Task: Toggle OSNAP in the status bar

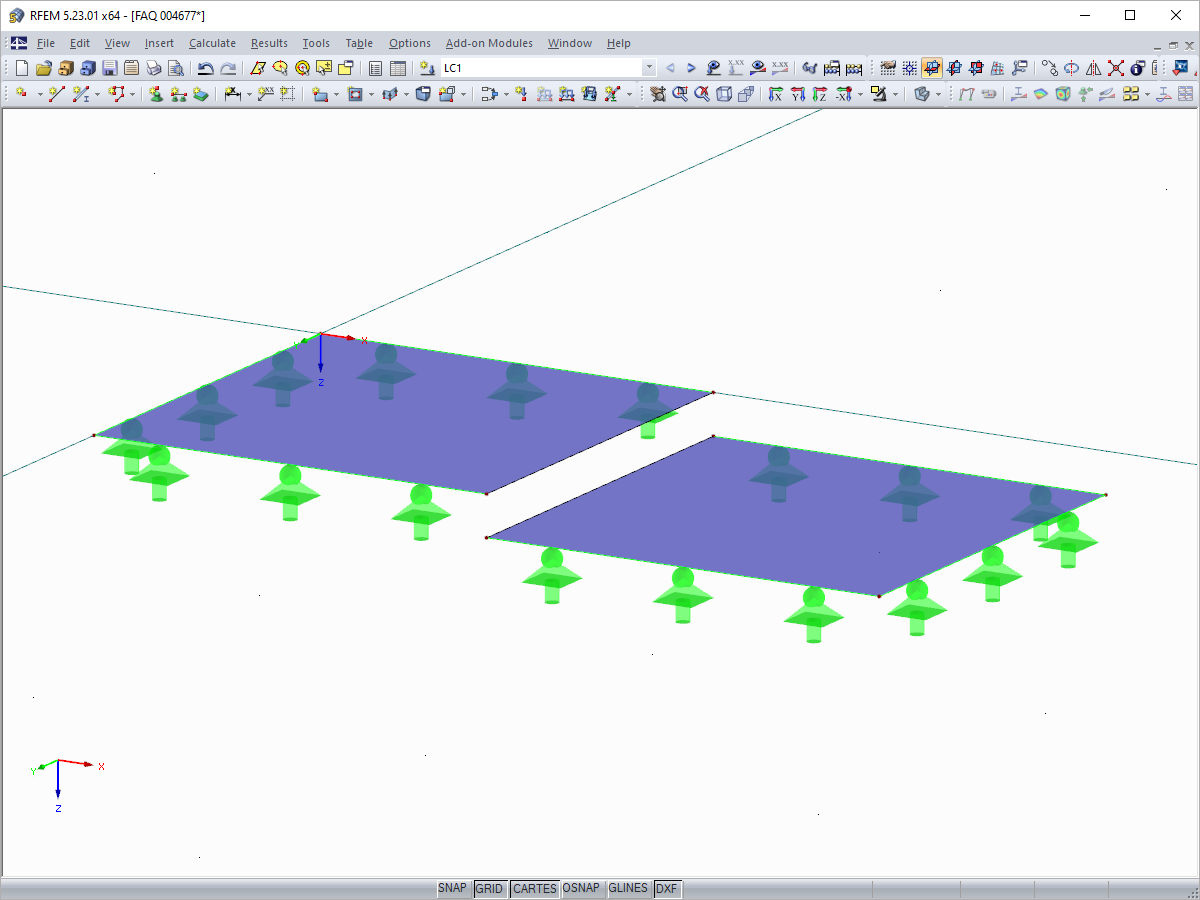Action: point(582,888)
